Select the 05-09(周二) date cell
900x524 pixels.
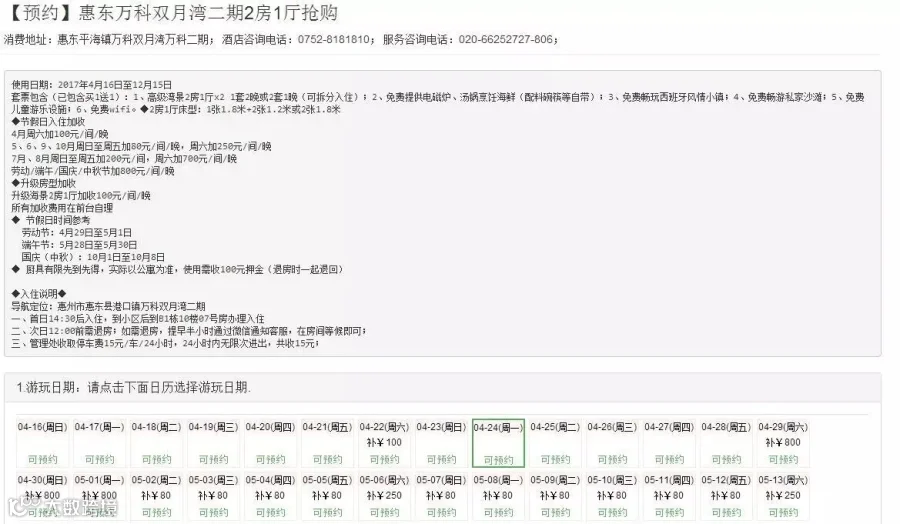click(555, 496)
